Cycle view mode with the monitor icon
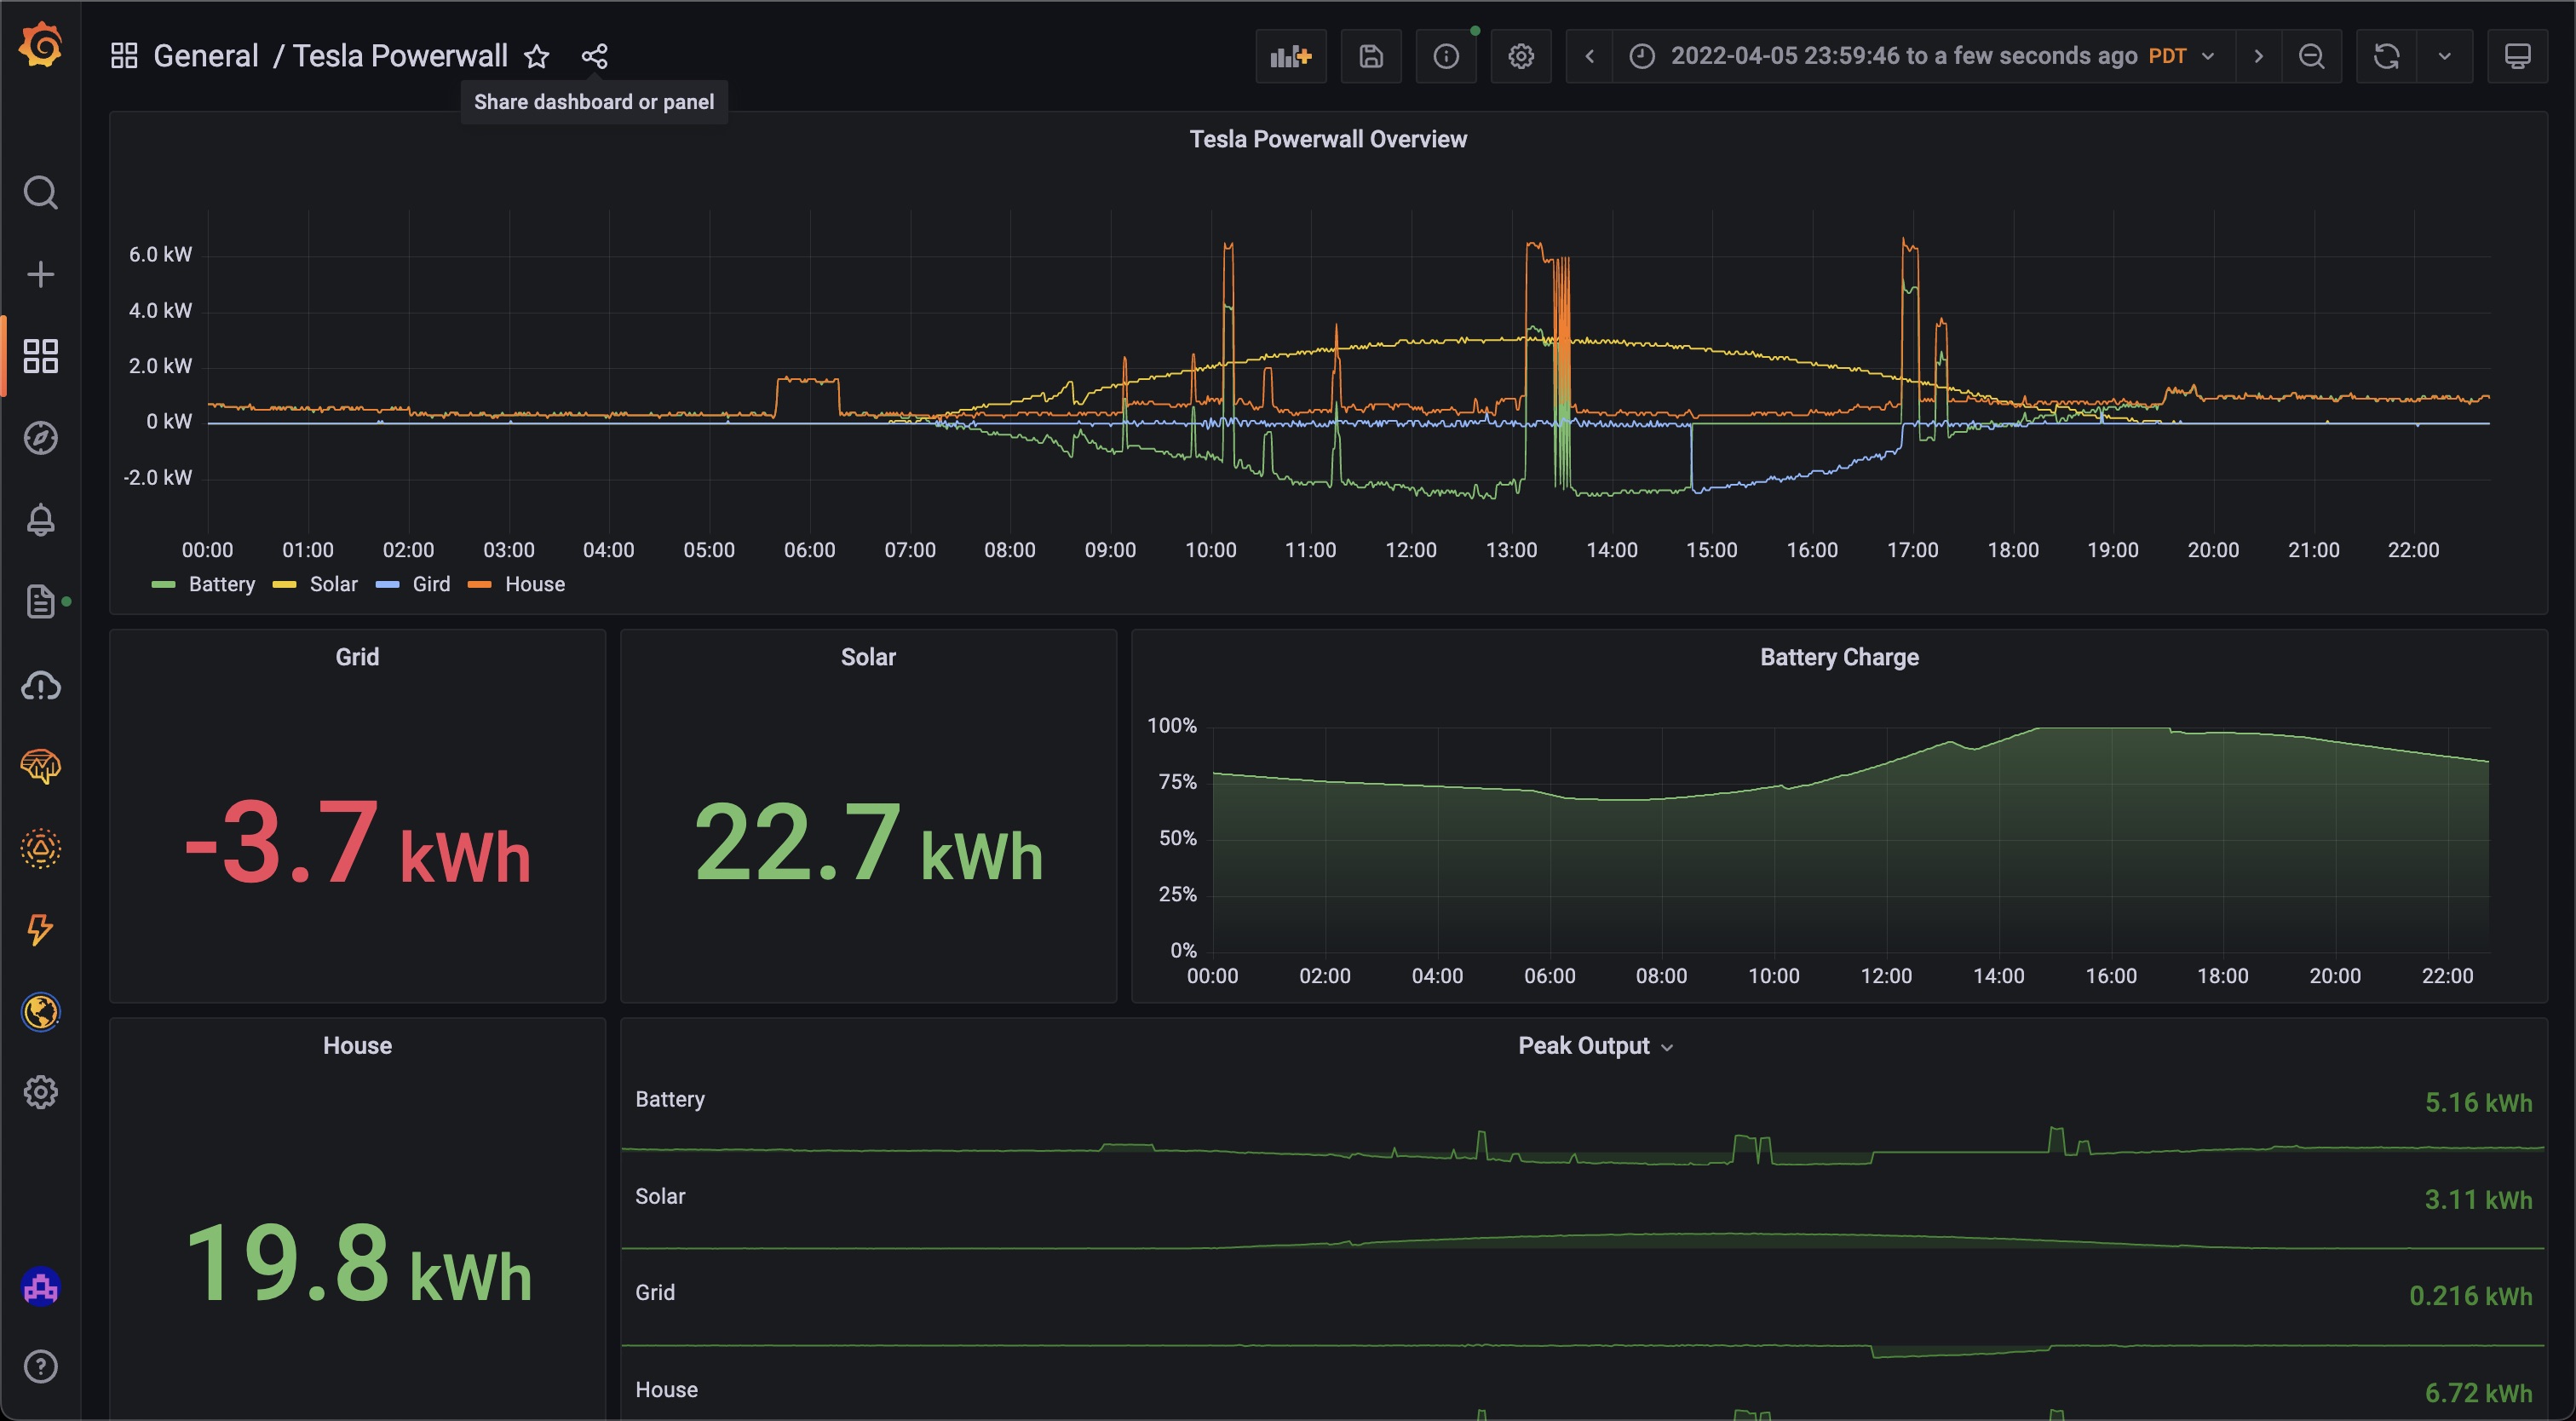The width and height of the screenshot is (2576, 1421). [2517, 56]
